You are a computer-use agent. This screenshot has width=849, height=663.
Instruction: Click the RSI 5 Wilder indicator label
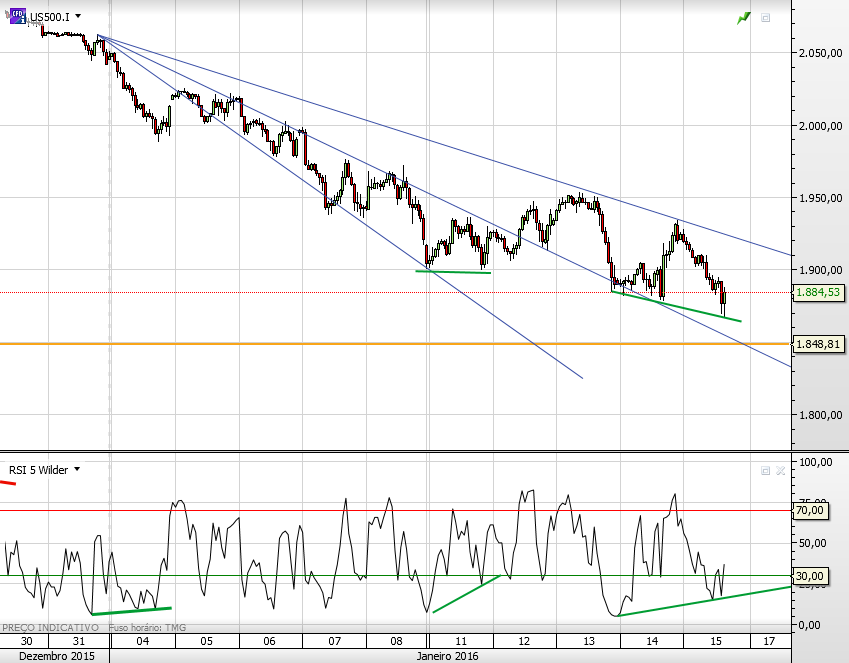38,470
